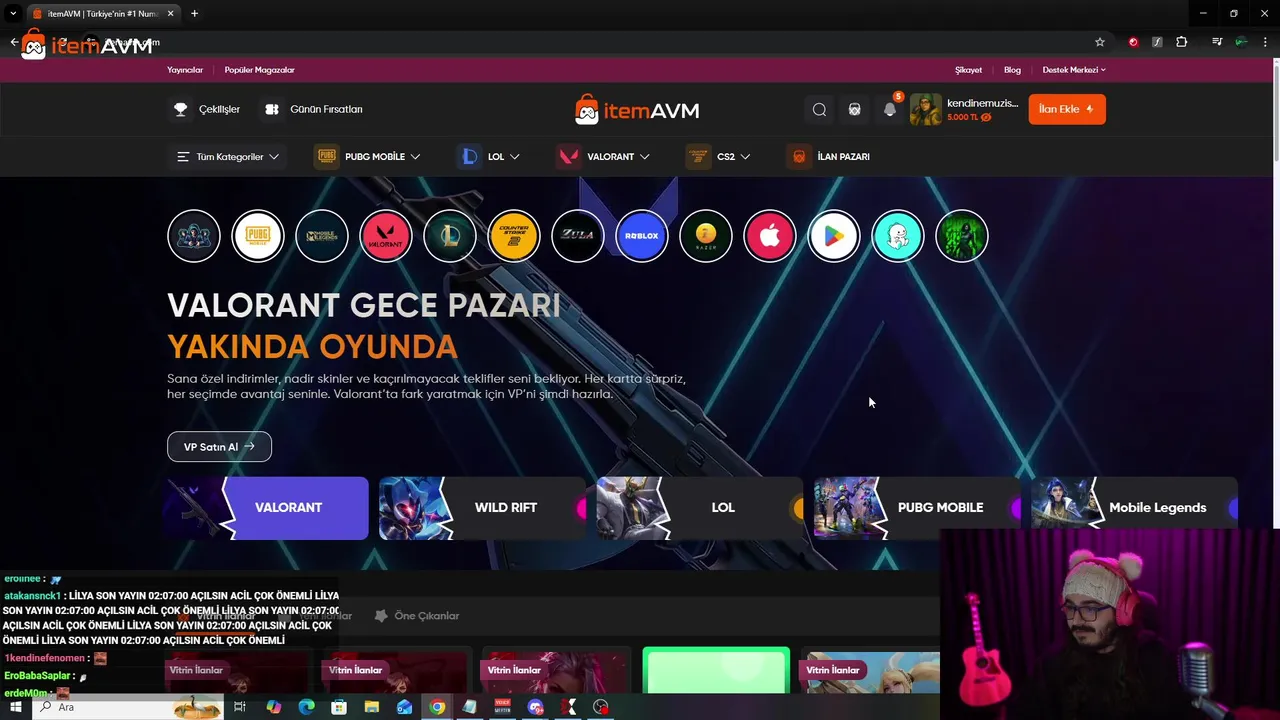Expand the LOL dropdown menu

click(x=490, y=157)
